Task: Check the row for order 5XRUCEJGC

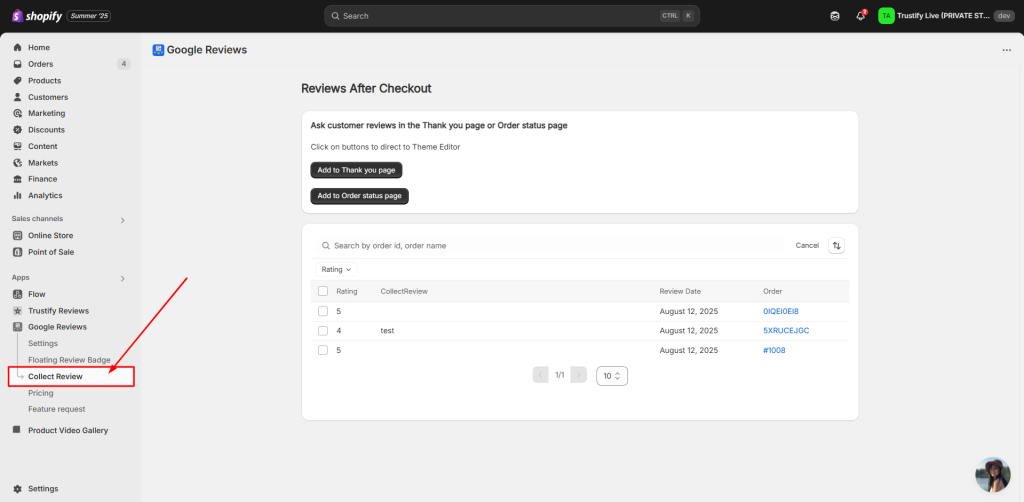Action: (x=323, y=331)
